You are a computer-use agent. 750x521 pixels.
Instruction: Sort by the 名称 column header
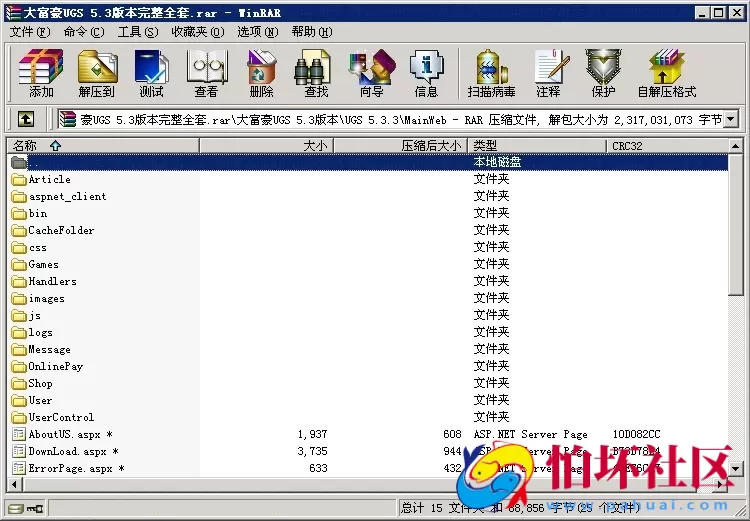click(x=103, y=145)
